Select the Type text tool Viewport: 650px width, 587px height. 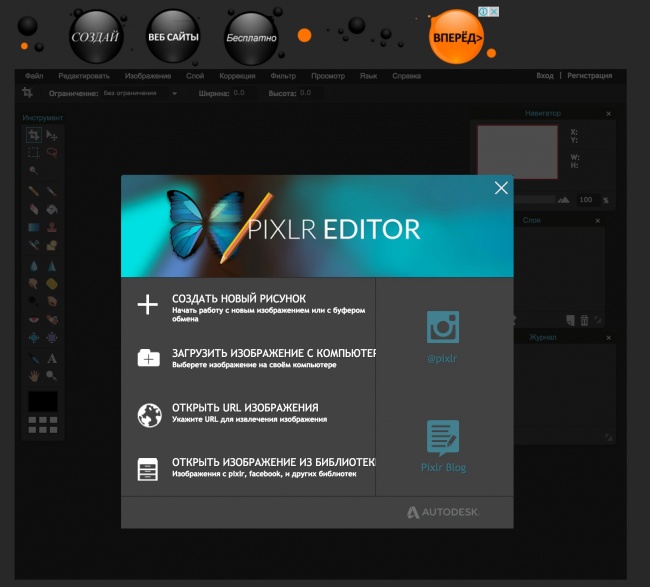[52, 358]
